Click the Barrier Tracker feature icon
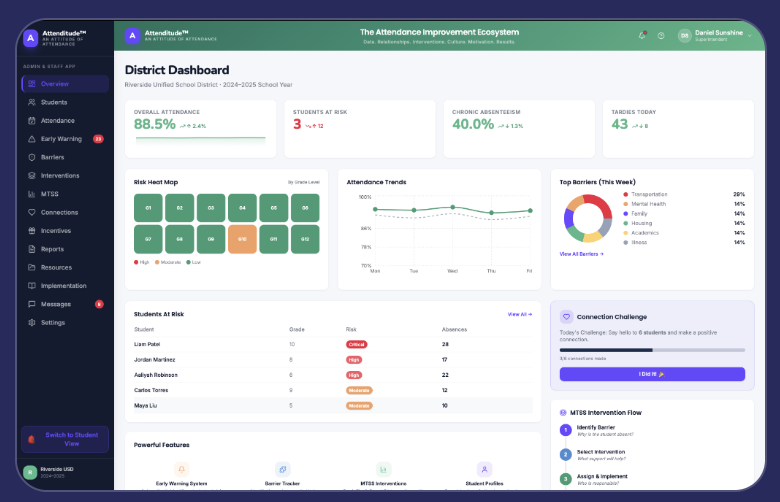780x502 pixels. coord(283,469)
